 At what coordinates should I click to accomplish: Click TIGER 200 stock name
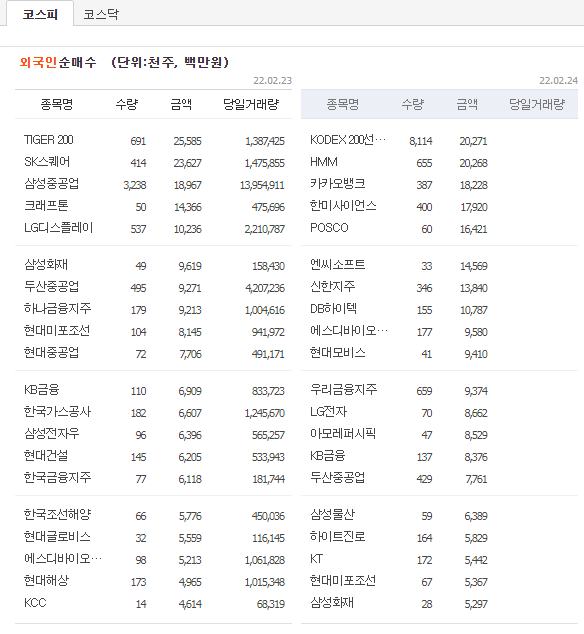click(x=49, y=140)
